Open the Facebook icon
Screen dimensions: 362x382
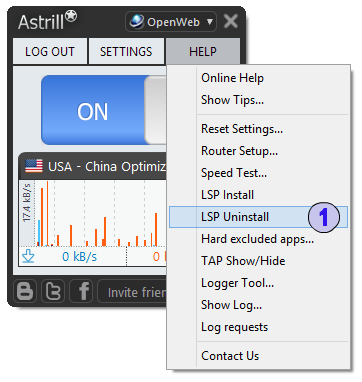[81, 291]
